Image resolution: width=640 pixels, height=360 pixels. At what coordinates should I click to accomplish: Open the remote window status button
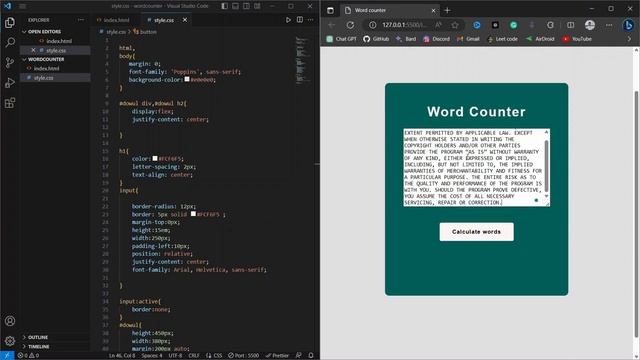7,356
